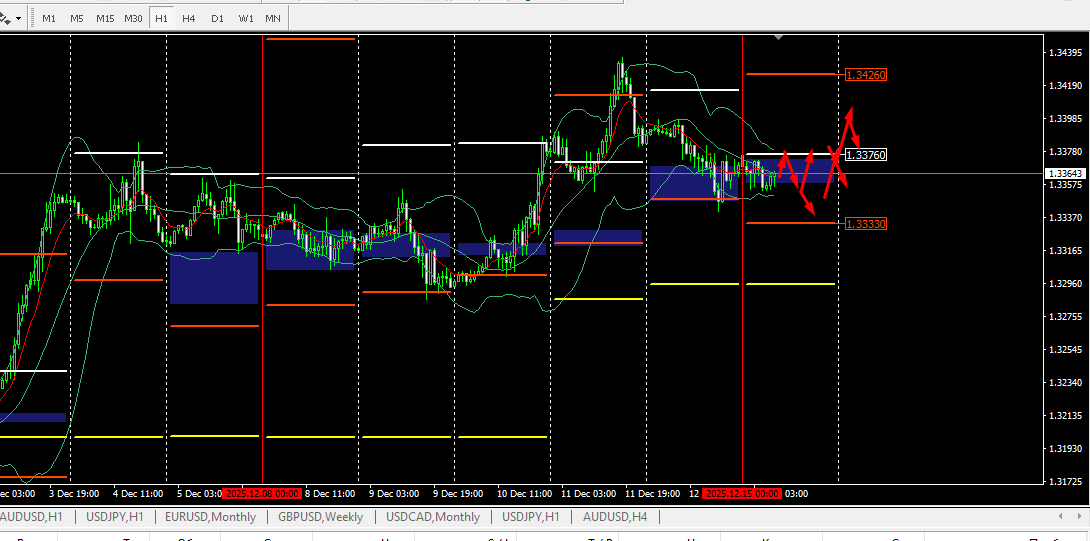Image resolution: width=1090 pixels, height=541 pixels.
Task: Select the D1 daily timeframe
Action: 218,19
